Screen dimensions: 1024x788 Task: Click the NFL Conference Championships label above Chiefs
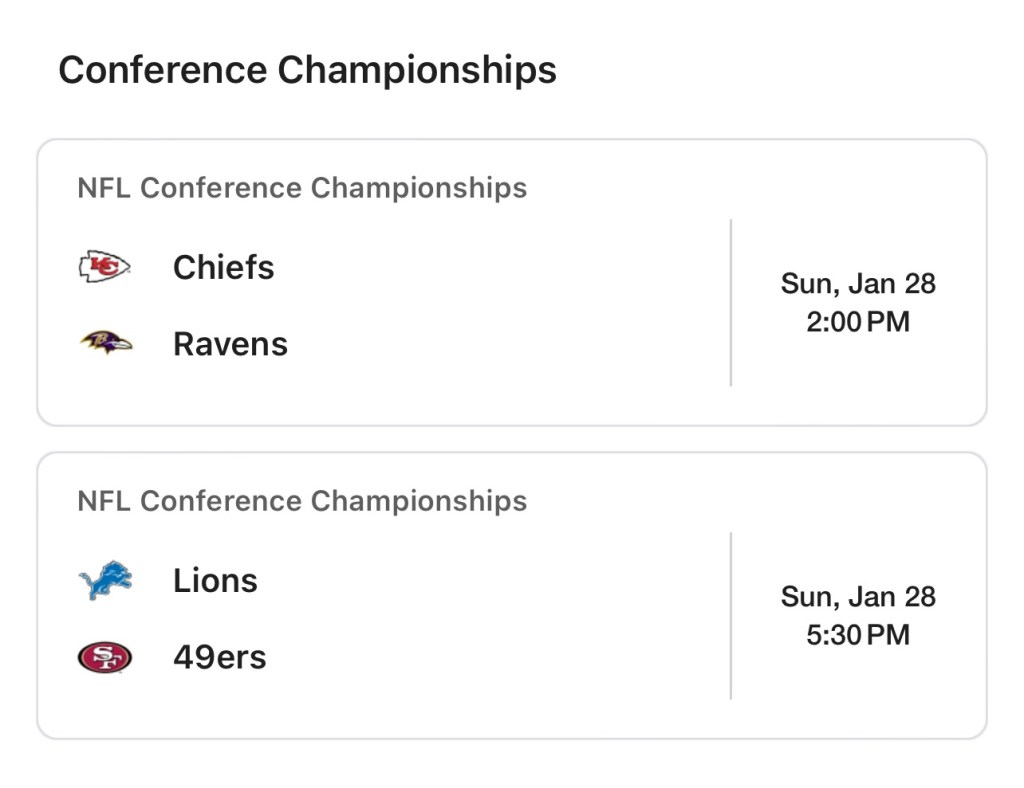tap(302, 188)
